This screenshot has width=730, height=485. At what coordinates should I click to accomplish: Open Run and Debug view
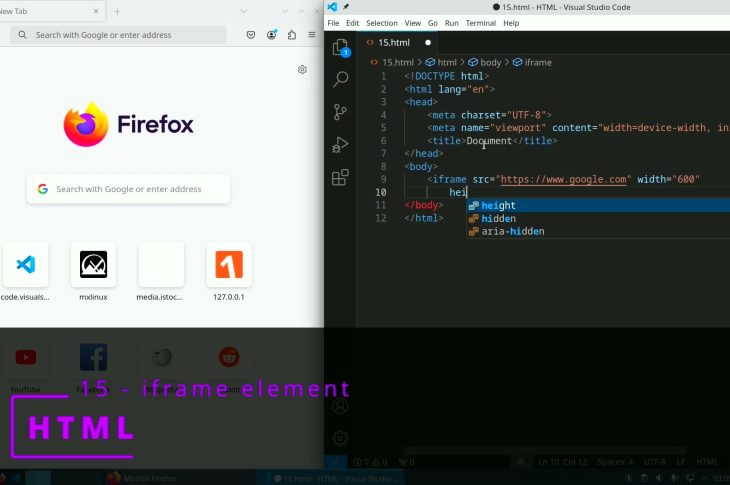coord(340,145)
